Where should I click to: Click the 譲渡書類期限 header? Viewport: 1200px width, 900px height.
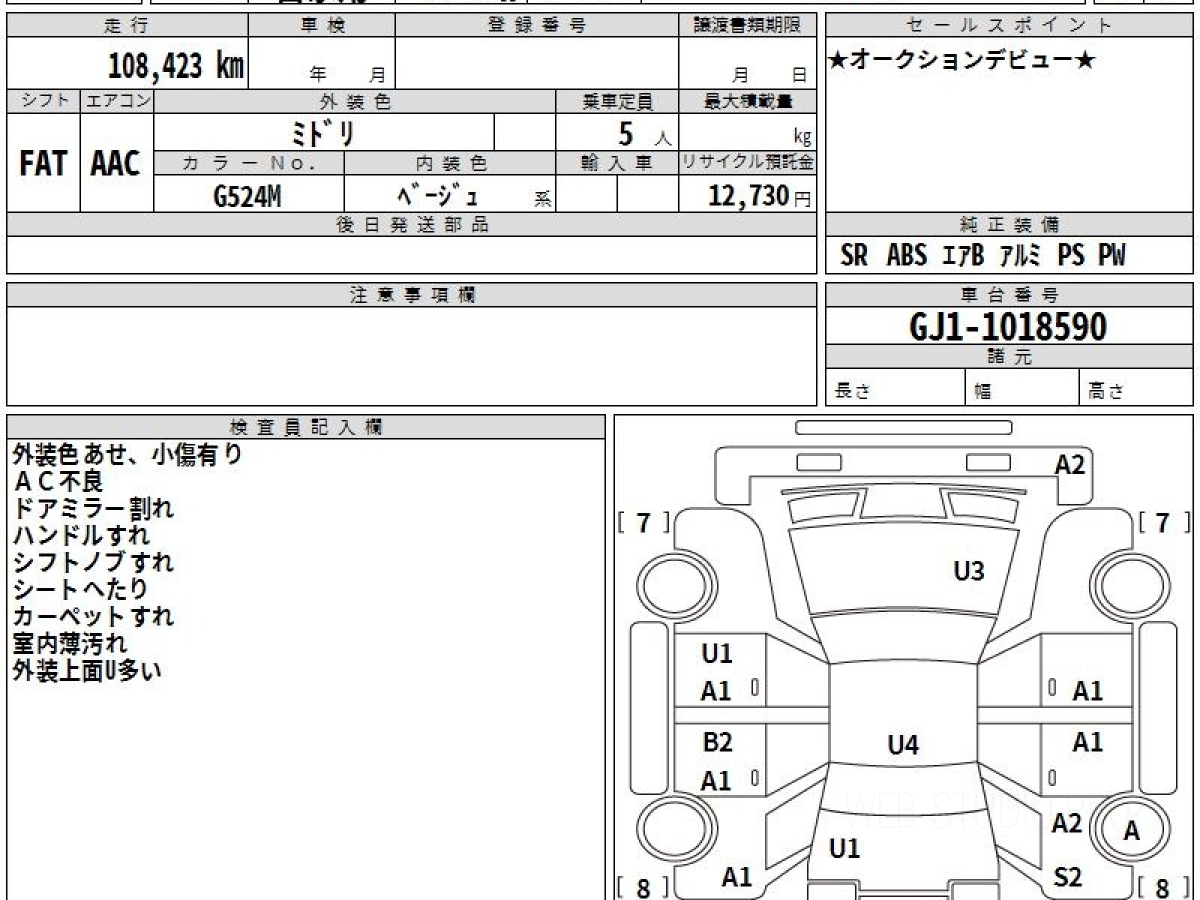747,27
